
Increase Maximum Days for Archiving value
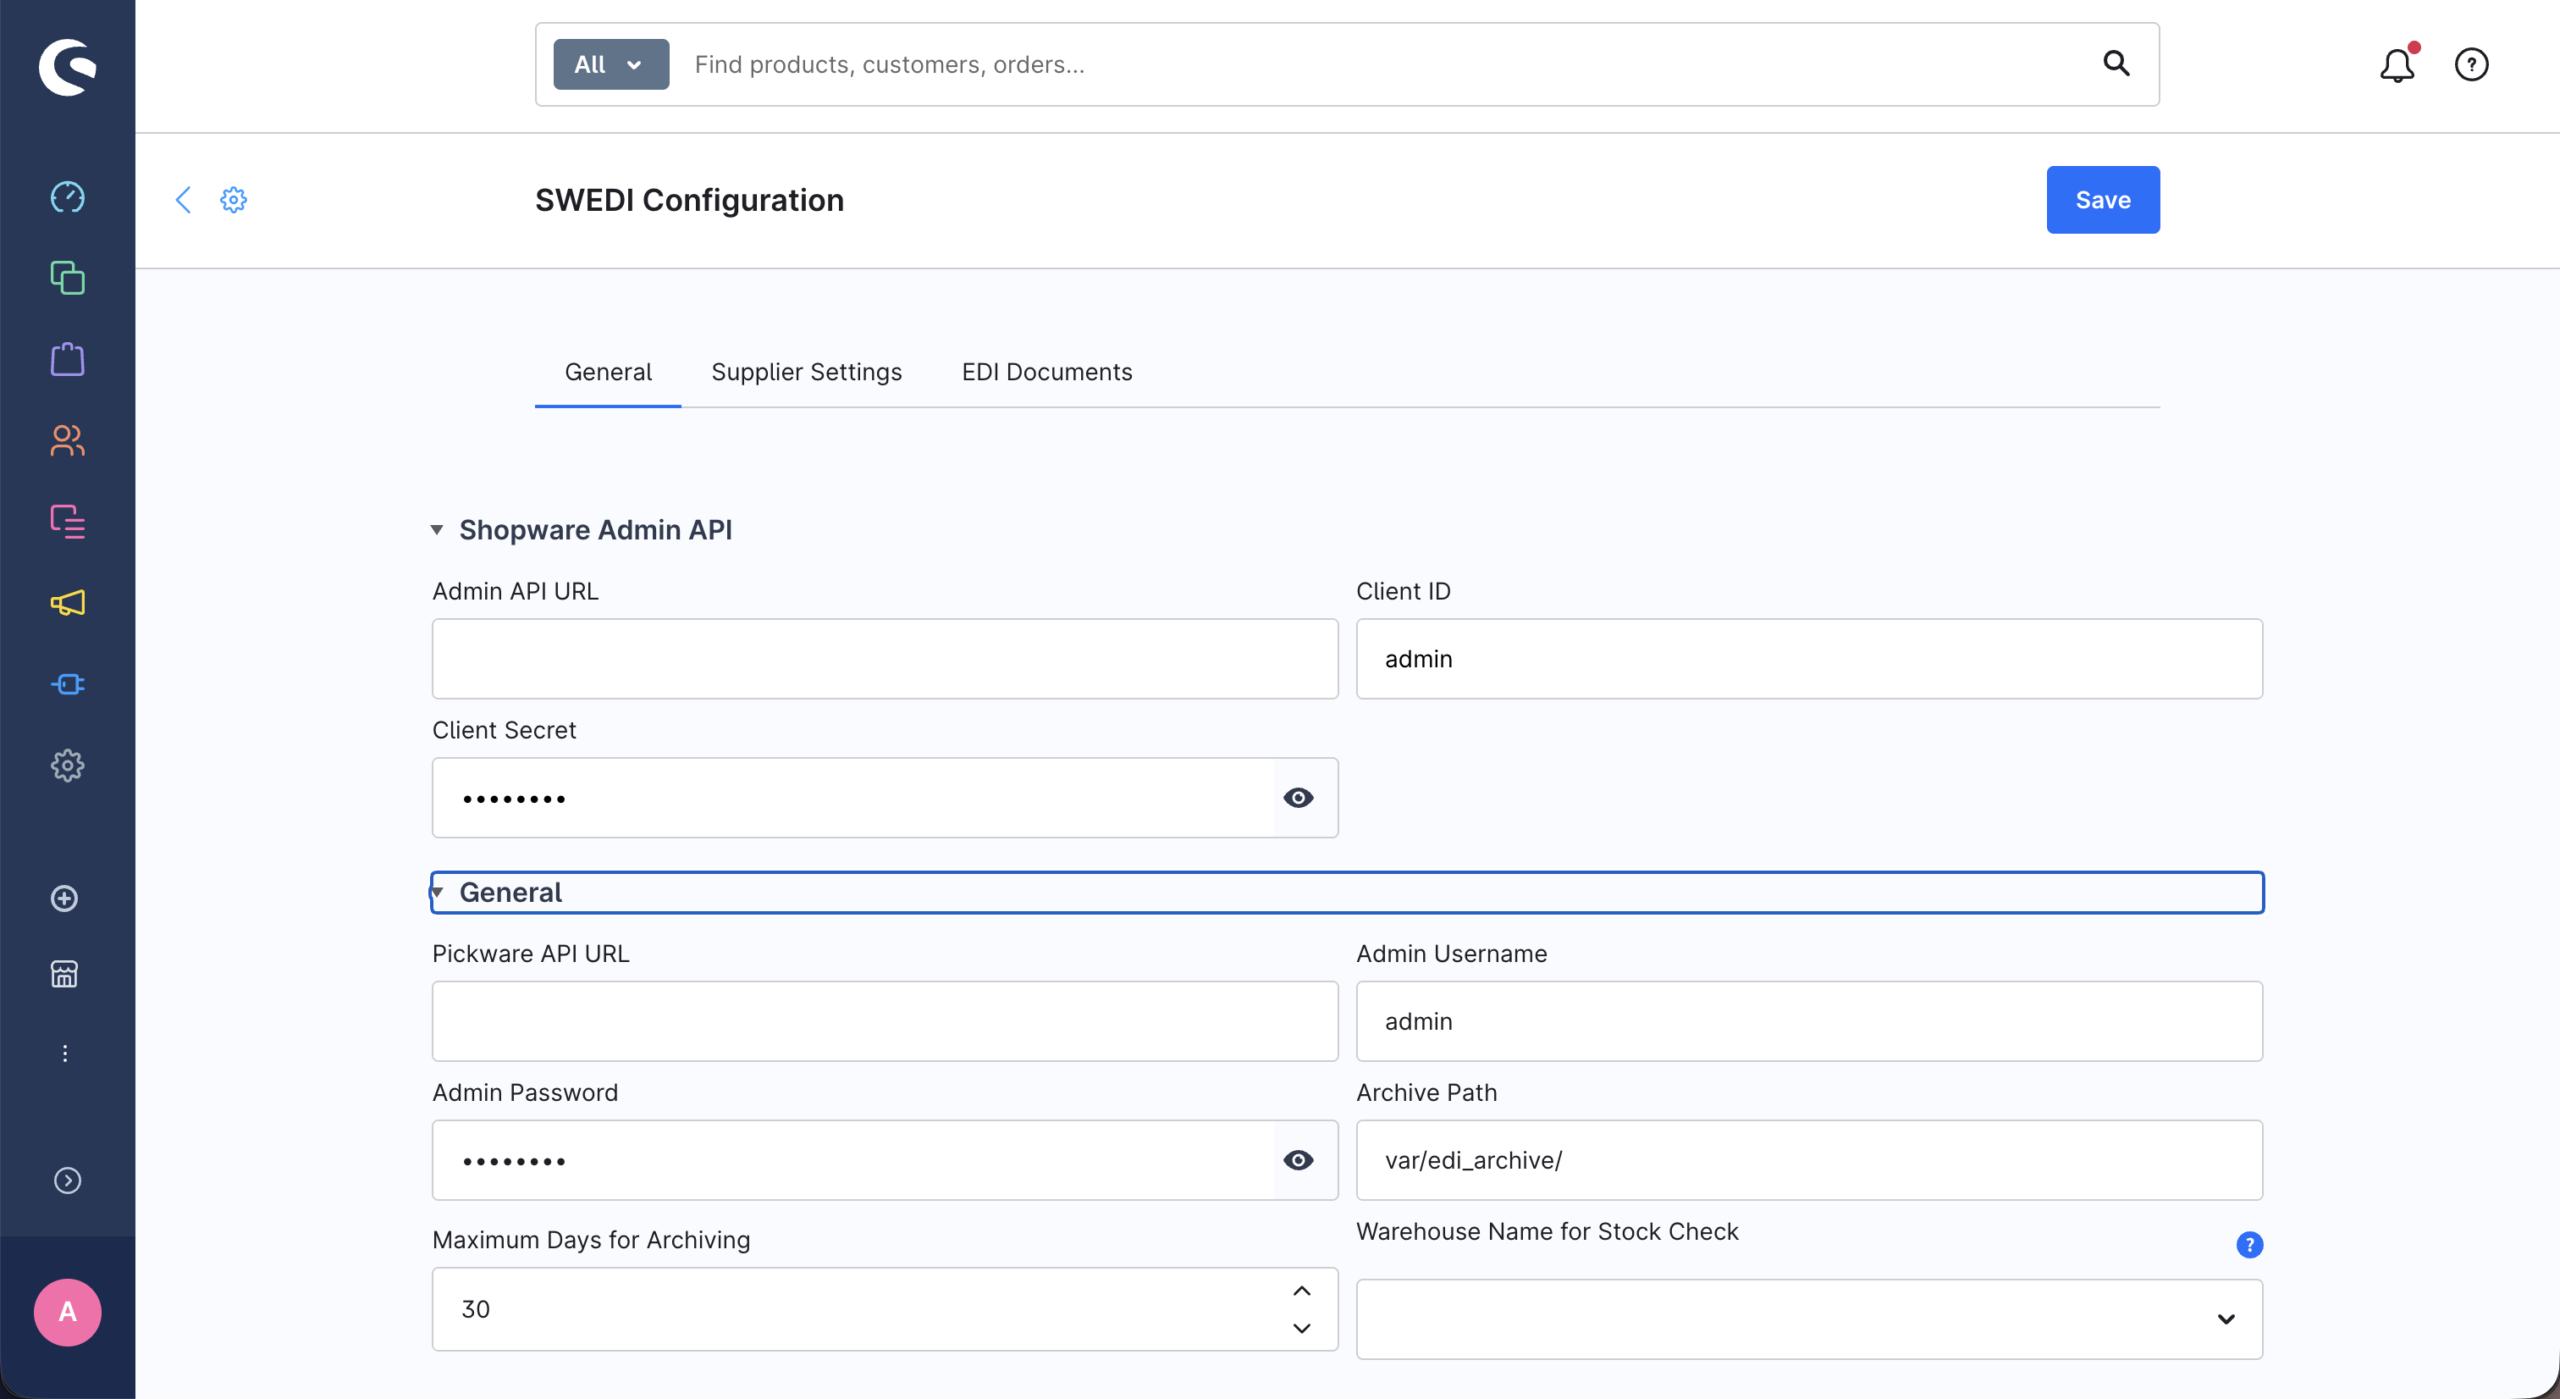(1301, 1291)
